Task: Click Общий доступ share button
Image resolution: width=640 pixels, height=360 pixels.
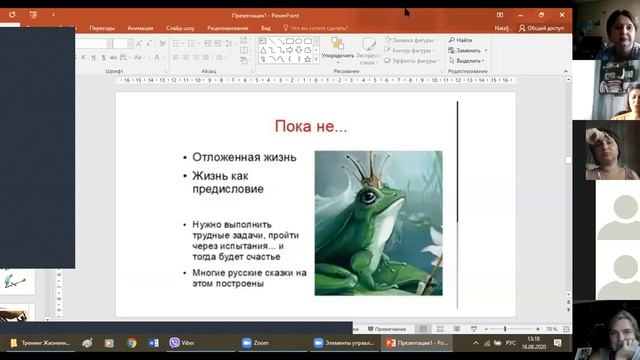Action: [542, 28]
